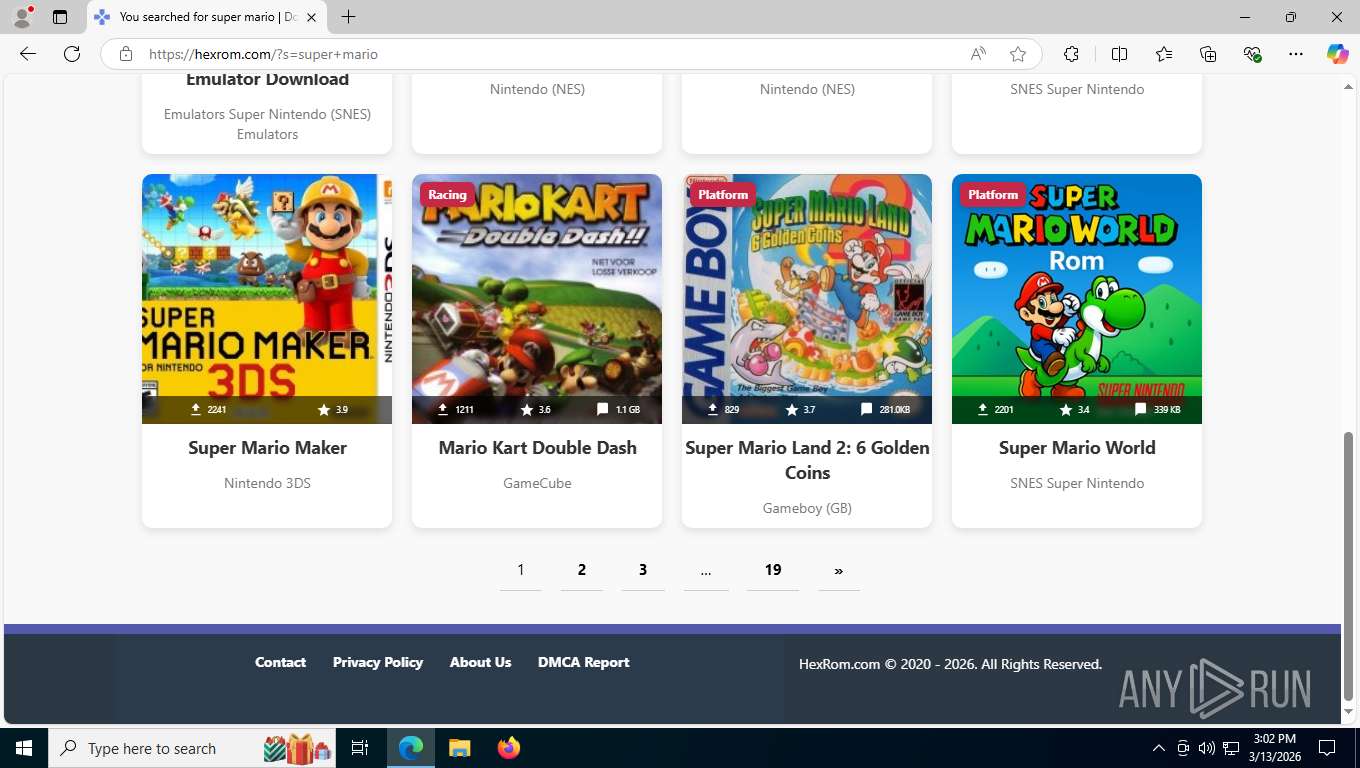Open the network tray icon
1360x768 pixels.
point(1231,748)
